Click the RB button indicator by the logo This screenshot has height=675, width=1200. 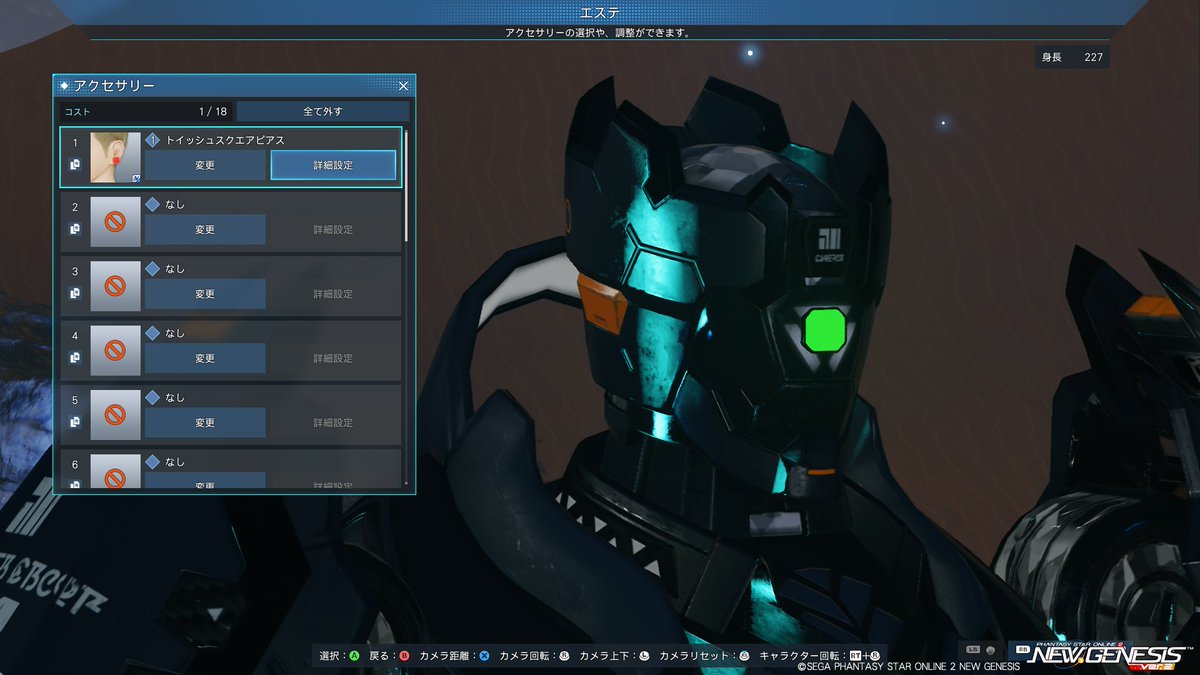pyautogui.click(x=1022, y=650)
